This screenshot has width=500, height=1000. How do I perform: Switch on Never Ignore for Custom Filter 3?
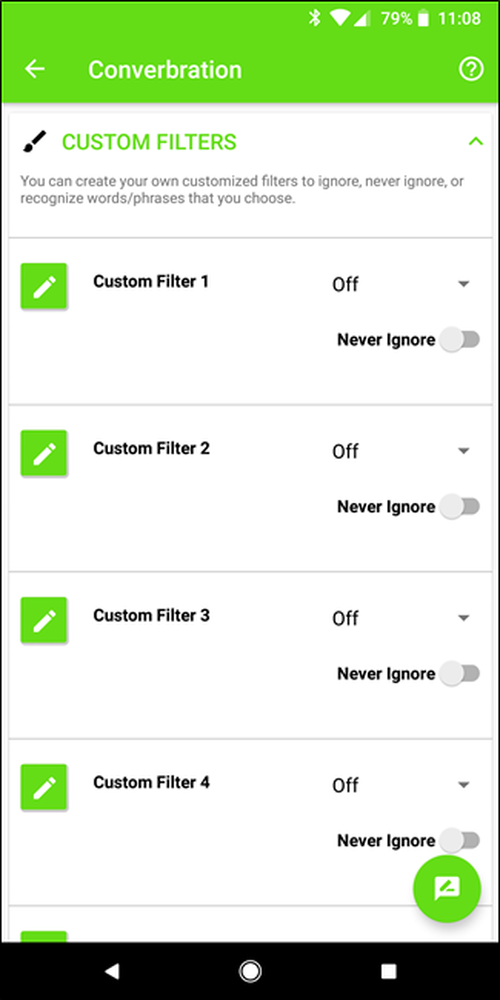point(460,674)
